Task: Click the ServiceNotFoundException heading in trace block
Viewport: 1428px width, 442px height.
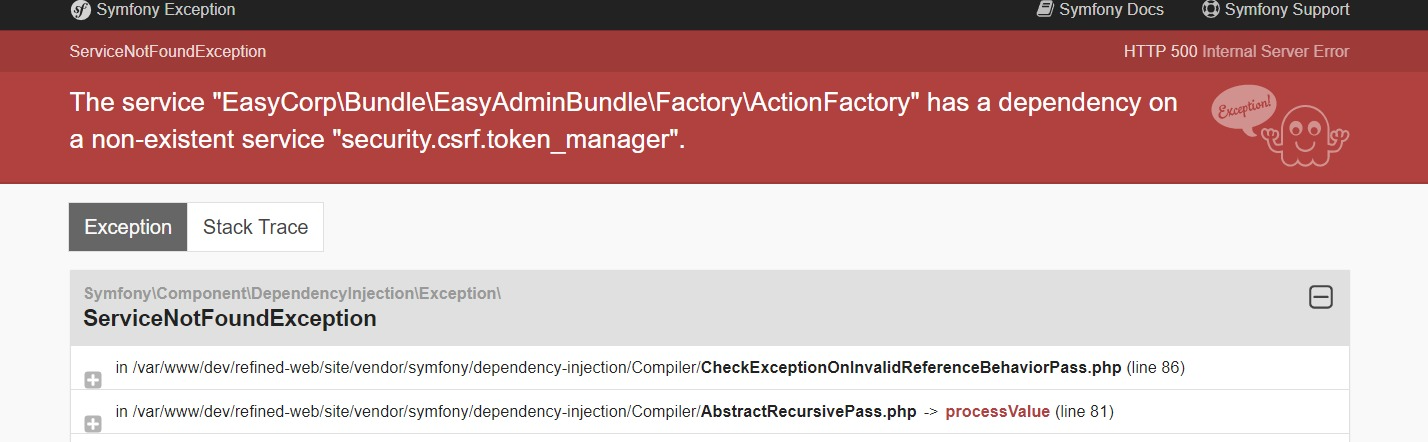Action: click(x=230, y=319)
